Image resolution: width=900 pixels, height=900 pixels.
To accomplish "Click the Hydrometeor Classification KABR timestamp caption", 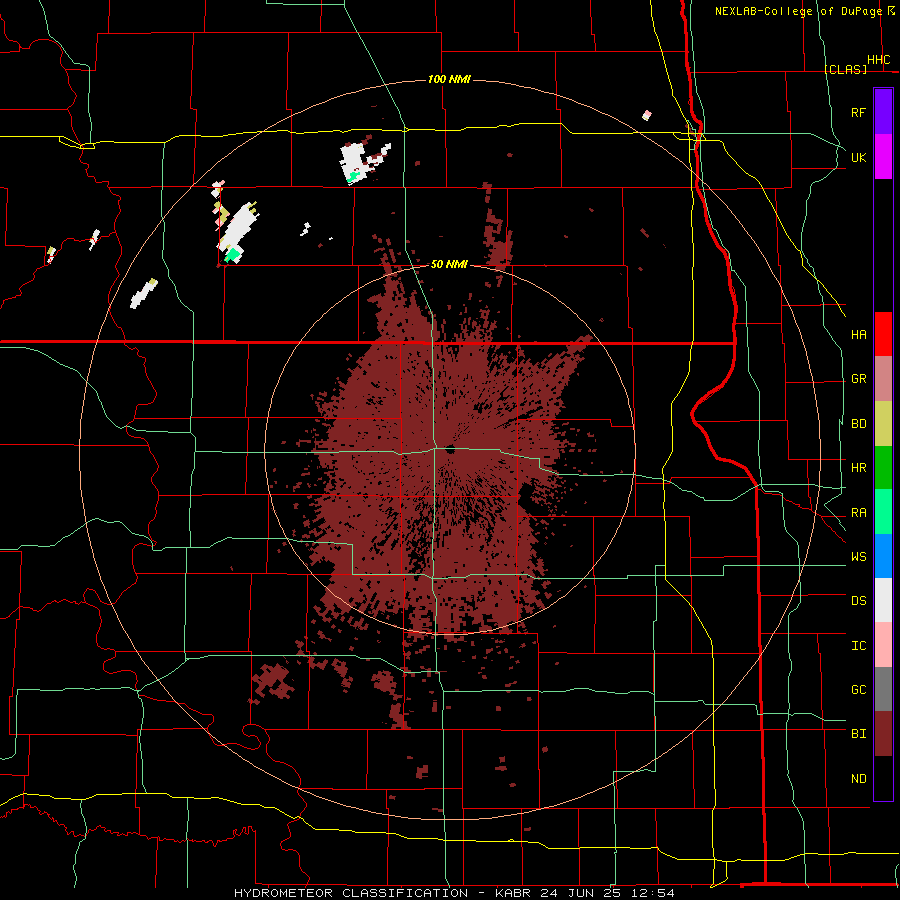I will pyautogui.click(x=454, y=893).
